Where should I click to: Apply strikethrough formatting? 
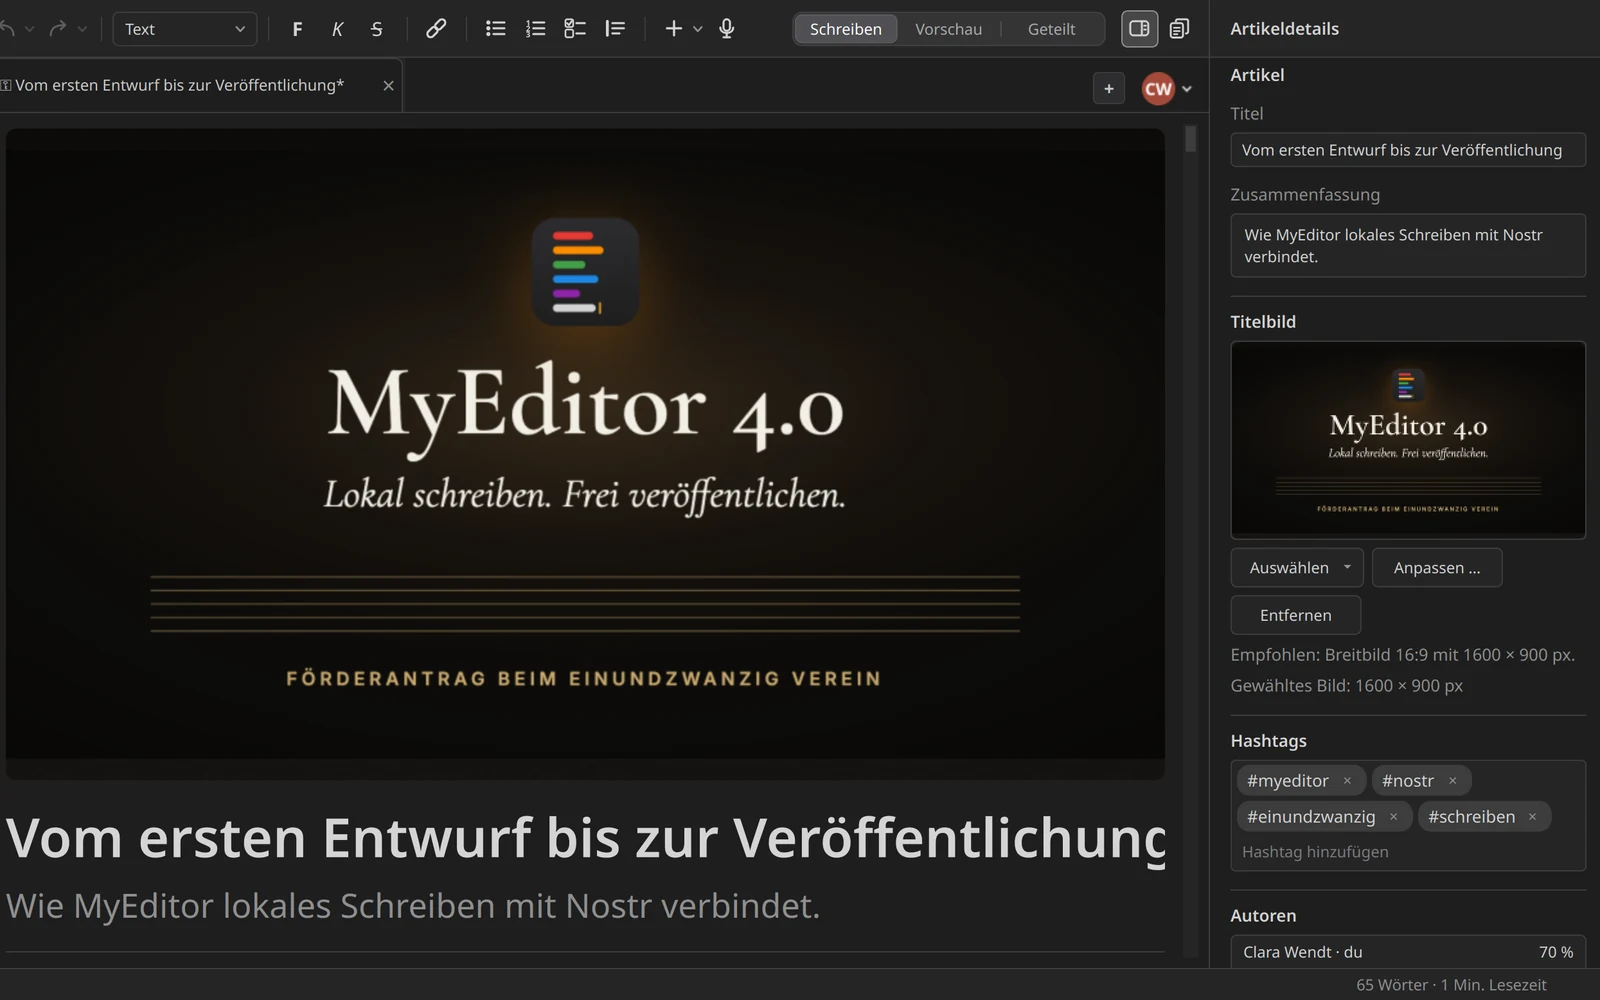click(377, 29)
